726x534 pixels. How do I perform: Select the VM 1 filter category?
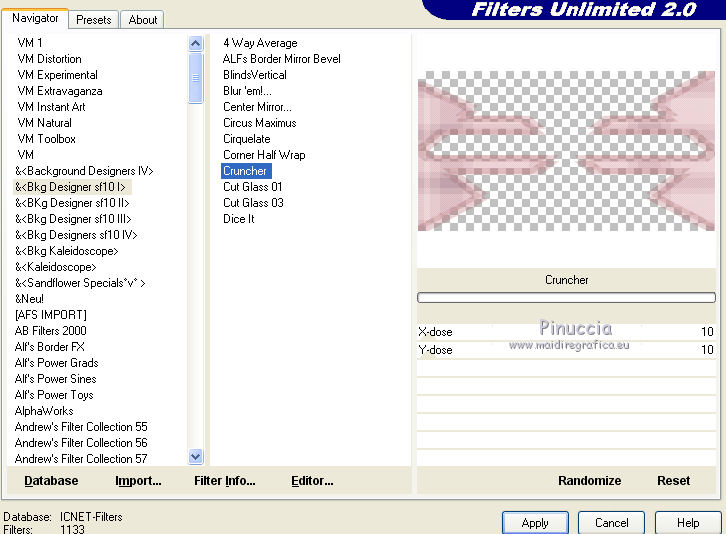30,43
